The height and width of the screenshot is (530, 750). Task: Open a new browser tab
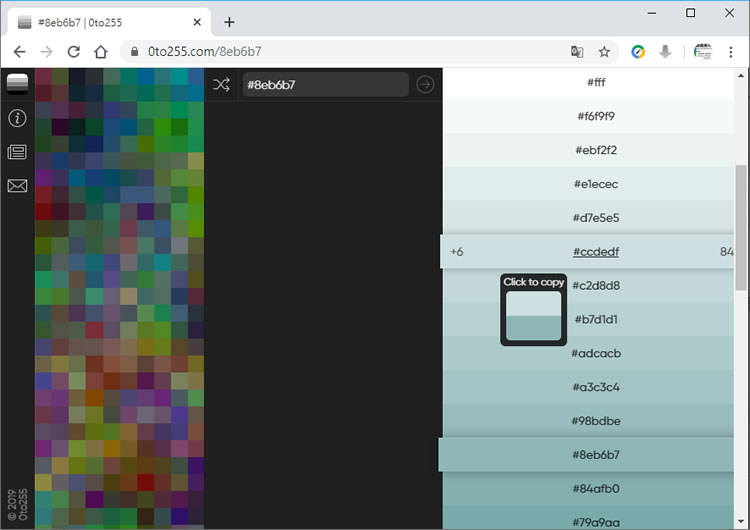click(x=229, y=22)
